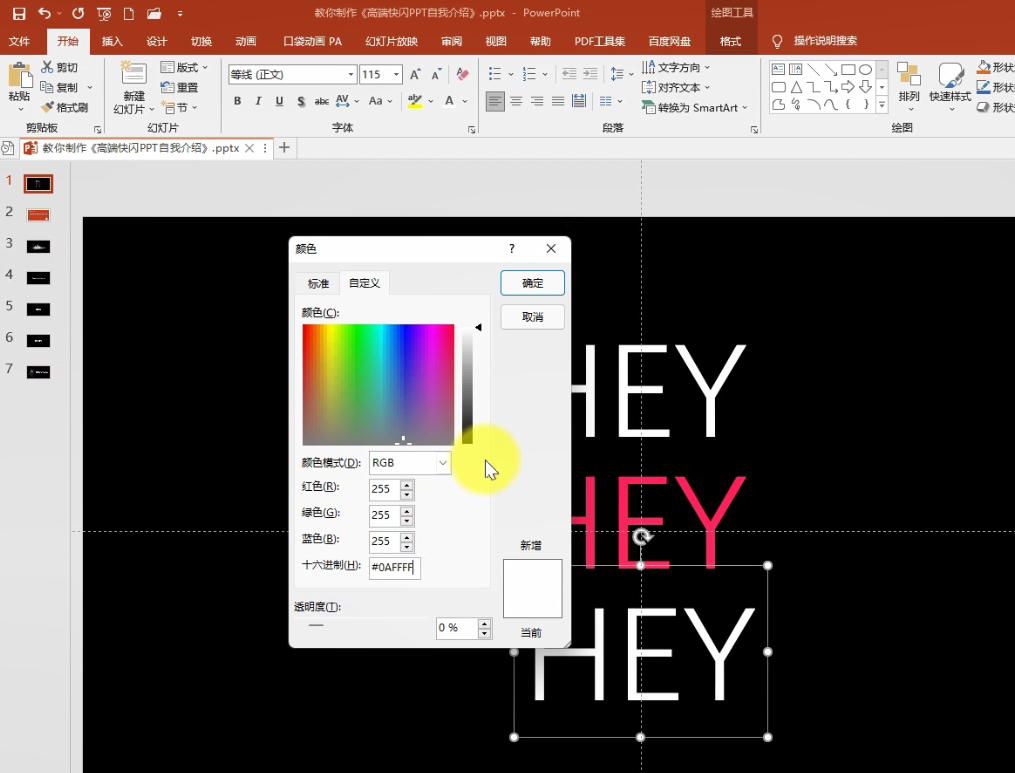Image resolution: width=1015 pixels, height=773 pixels.
Task: Open Quick Styles (快速样式) gallery
Action: (x=950, y=86)
